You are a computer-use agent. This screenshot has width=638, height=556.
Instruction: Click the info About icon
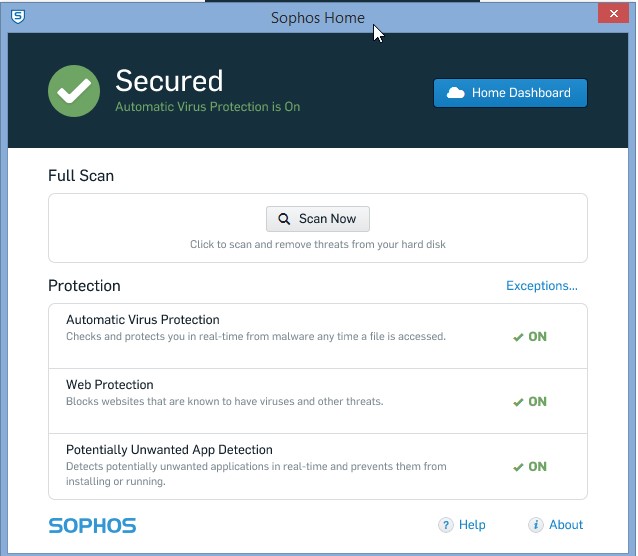click(x=535, y=525)
